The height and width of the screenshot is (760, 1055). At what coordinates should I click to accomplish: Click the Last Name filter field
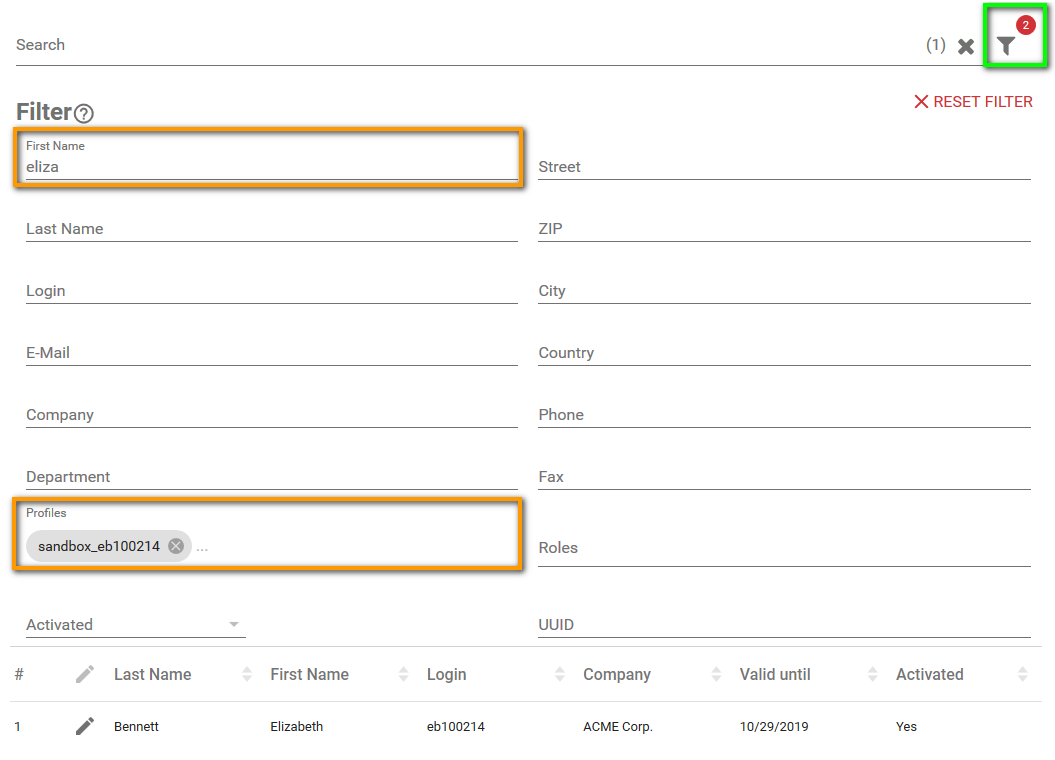270,229
